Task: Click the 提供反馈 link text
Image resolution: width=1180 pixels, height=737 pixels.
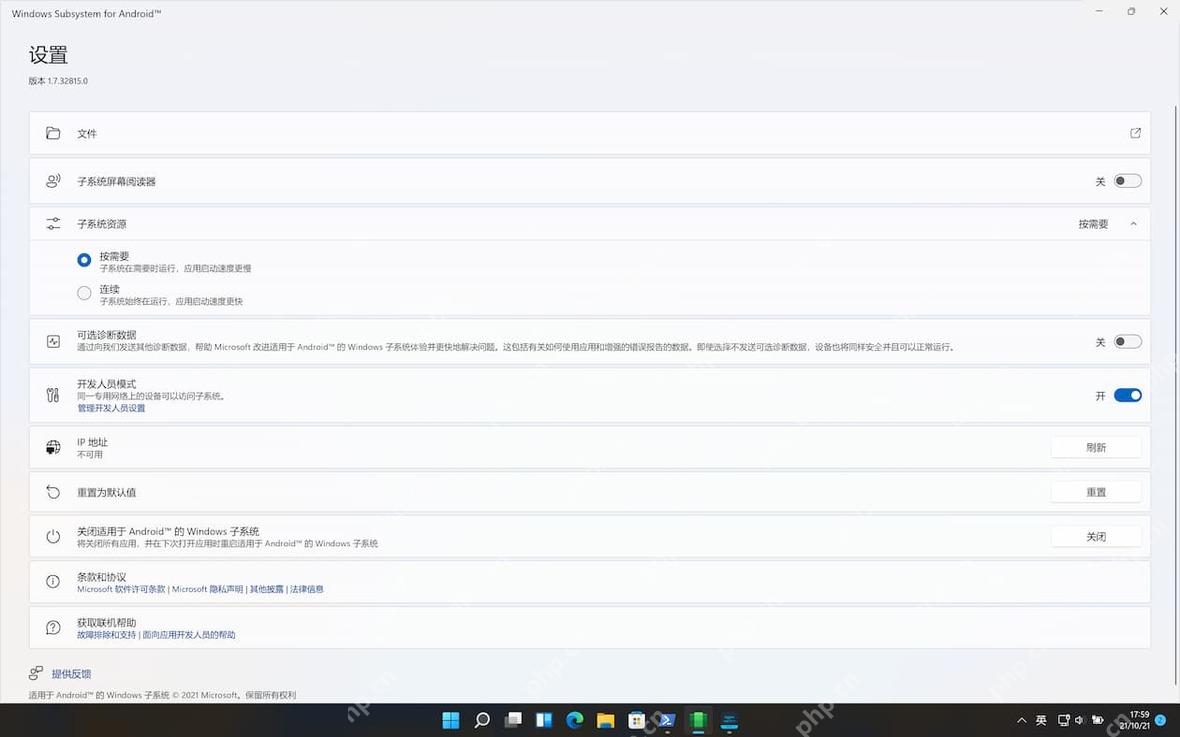Action: [71, 674]
